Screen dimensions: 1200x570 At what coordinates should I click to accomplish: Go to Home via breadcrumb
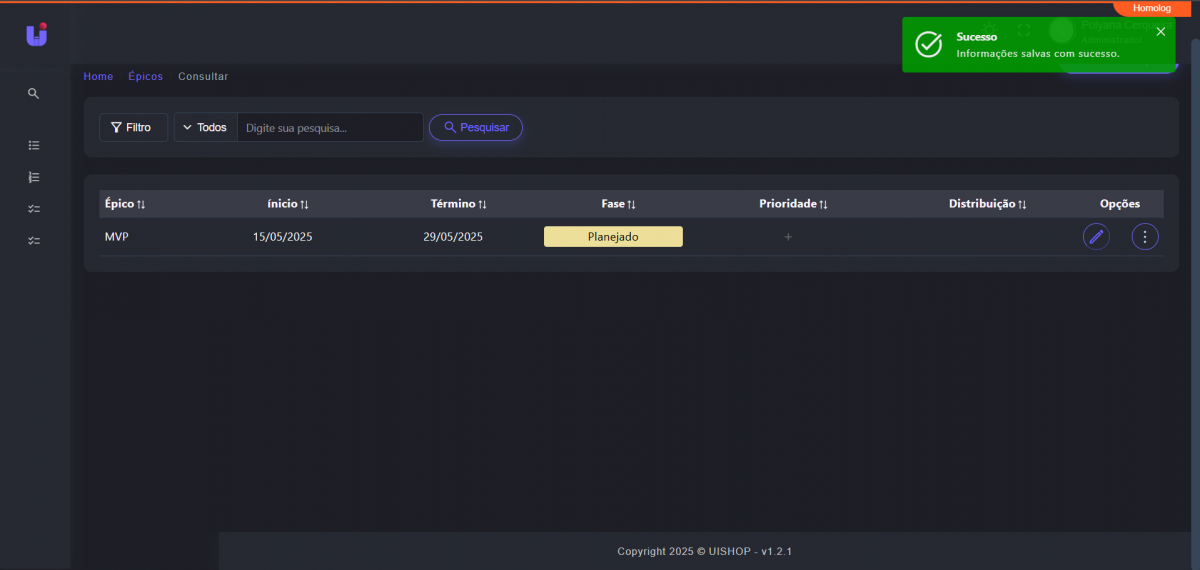98,77
